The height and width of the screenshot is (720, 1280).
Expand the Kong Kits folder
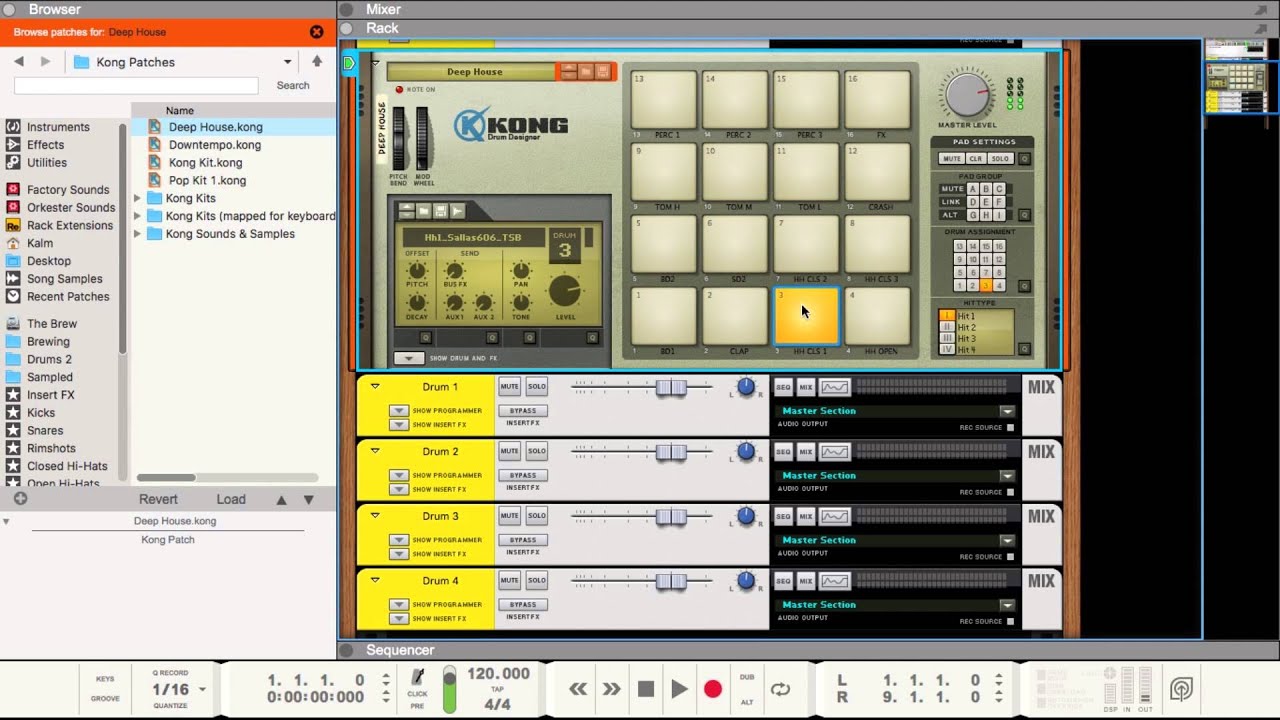coord(138,199)
